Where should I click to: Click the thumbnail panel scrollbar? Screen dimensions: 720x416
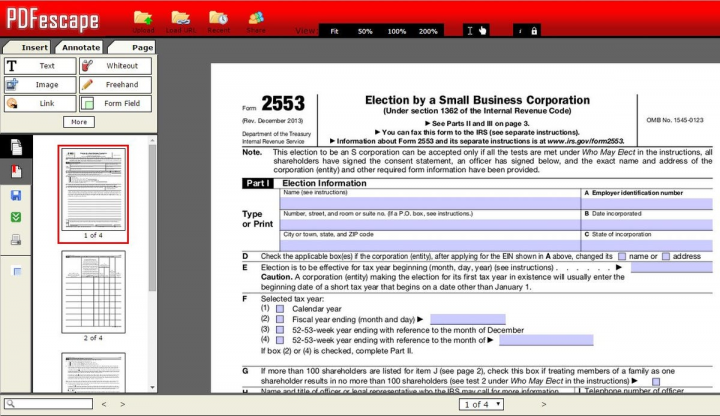click(152, 218)
